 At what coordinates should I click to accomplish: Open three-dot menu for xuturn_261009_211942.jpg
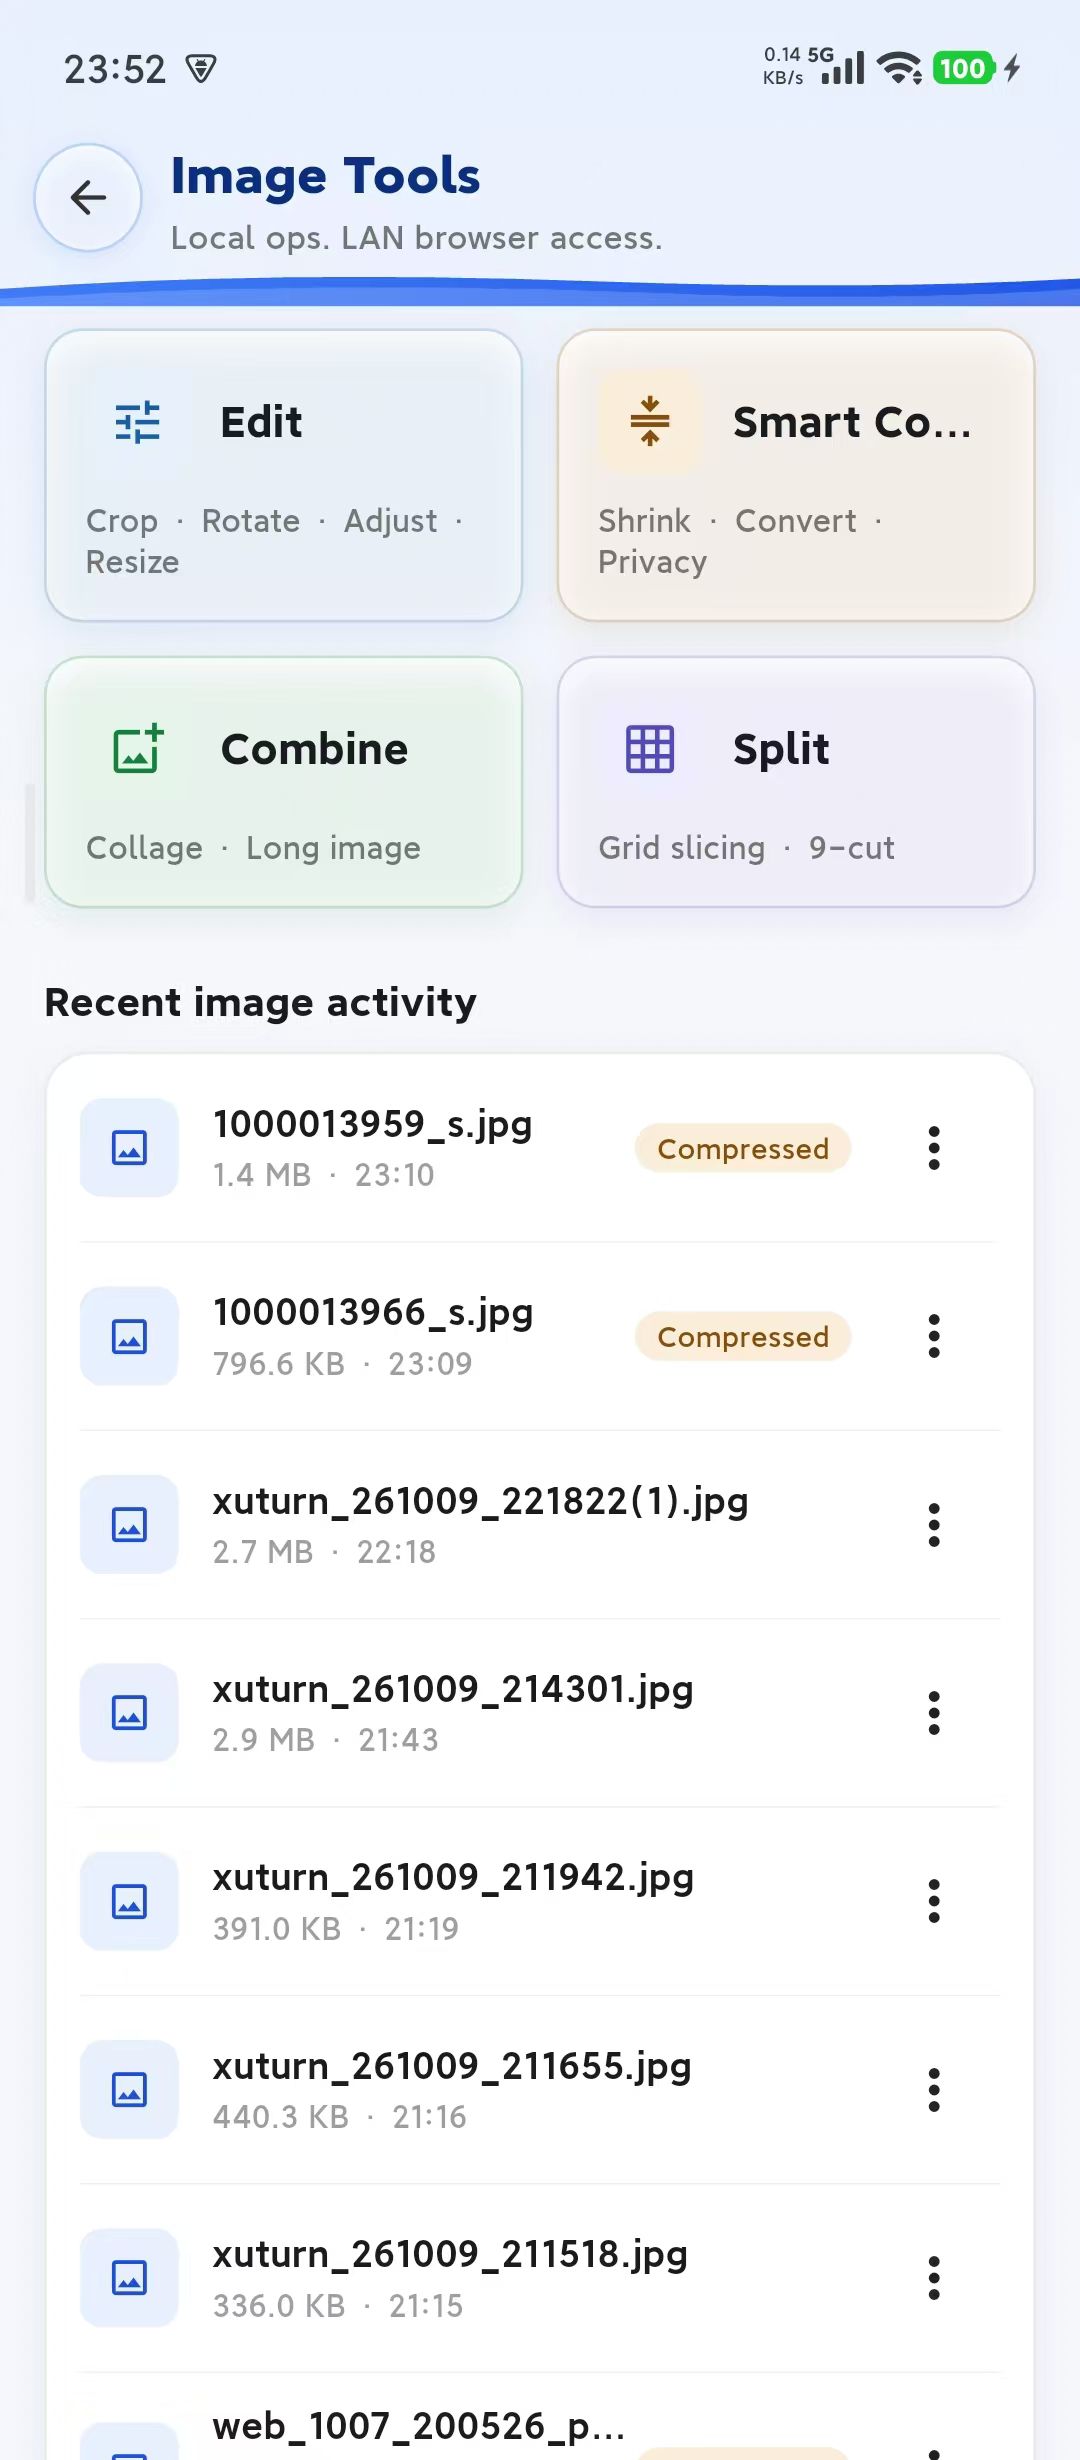point(934,1901)
